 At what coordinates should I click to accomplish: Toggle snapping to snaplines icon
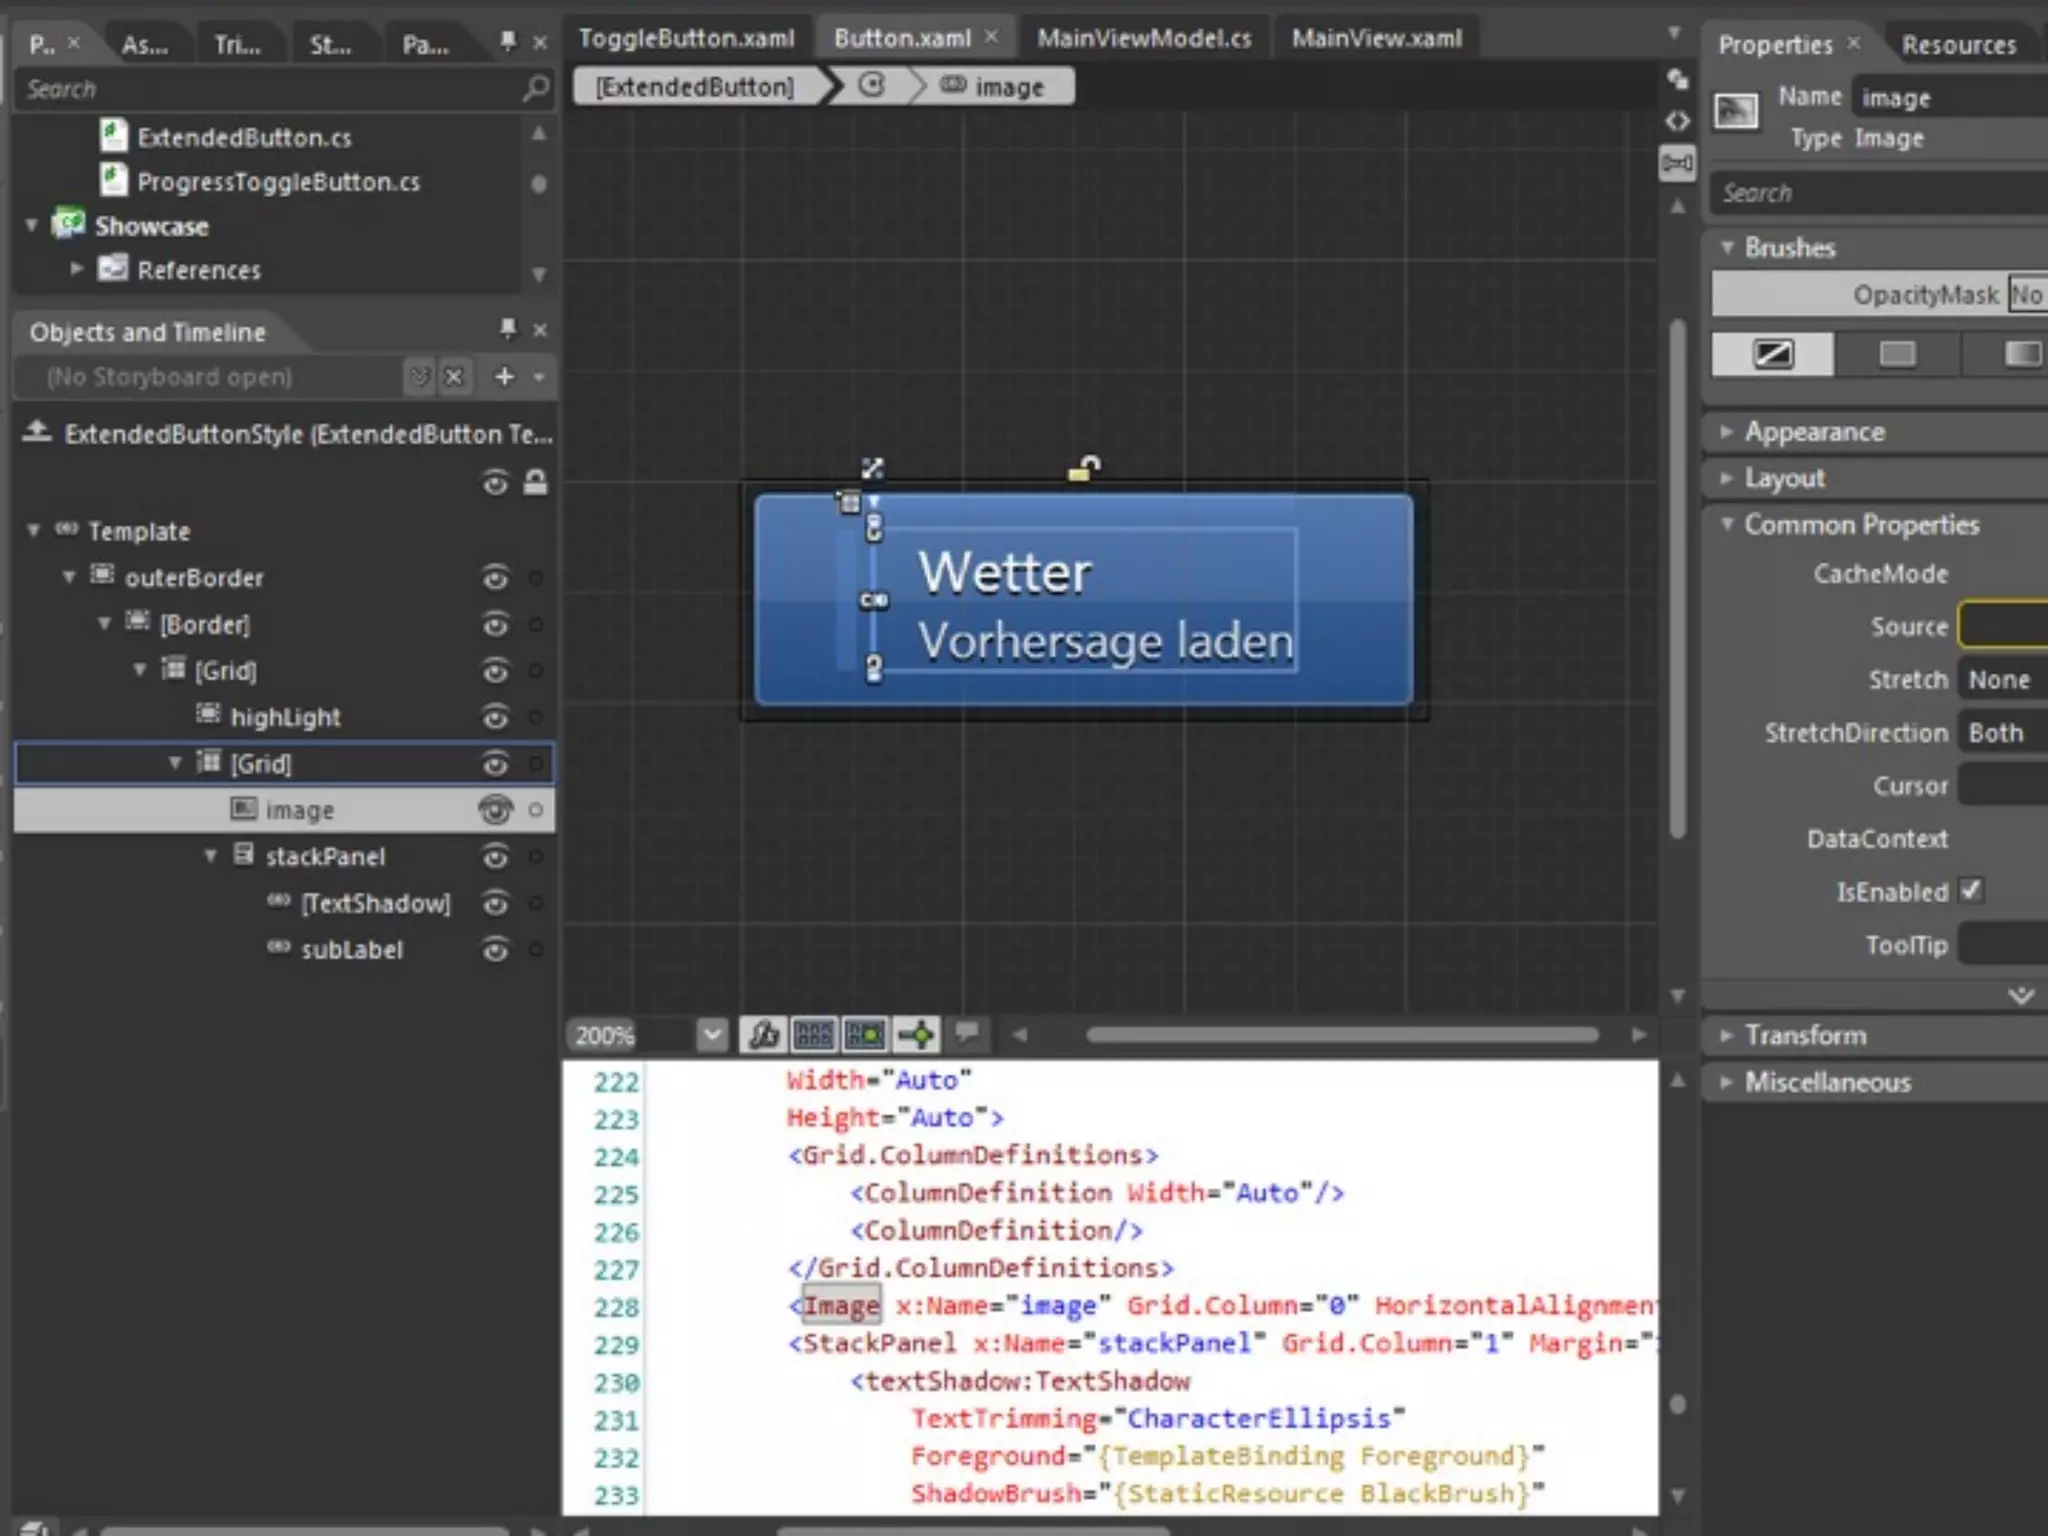pos(916,1034)
